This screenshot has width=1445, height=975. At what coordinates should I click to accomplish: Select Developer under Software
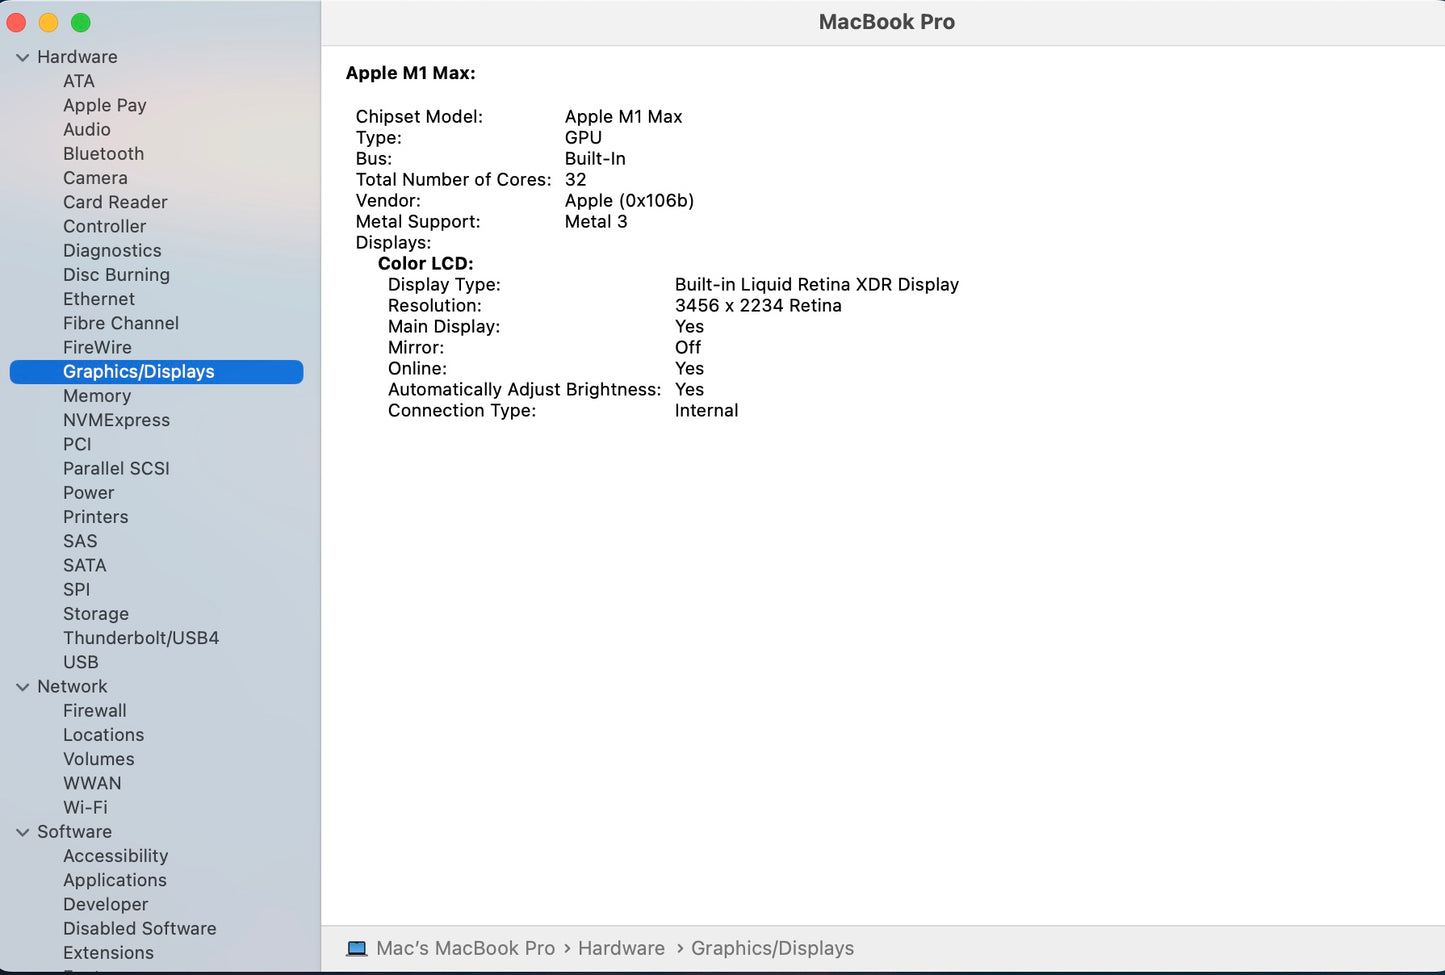[105, 904]
